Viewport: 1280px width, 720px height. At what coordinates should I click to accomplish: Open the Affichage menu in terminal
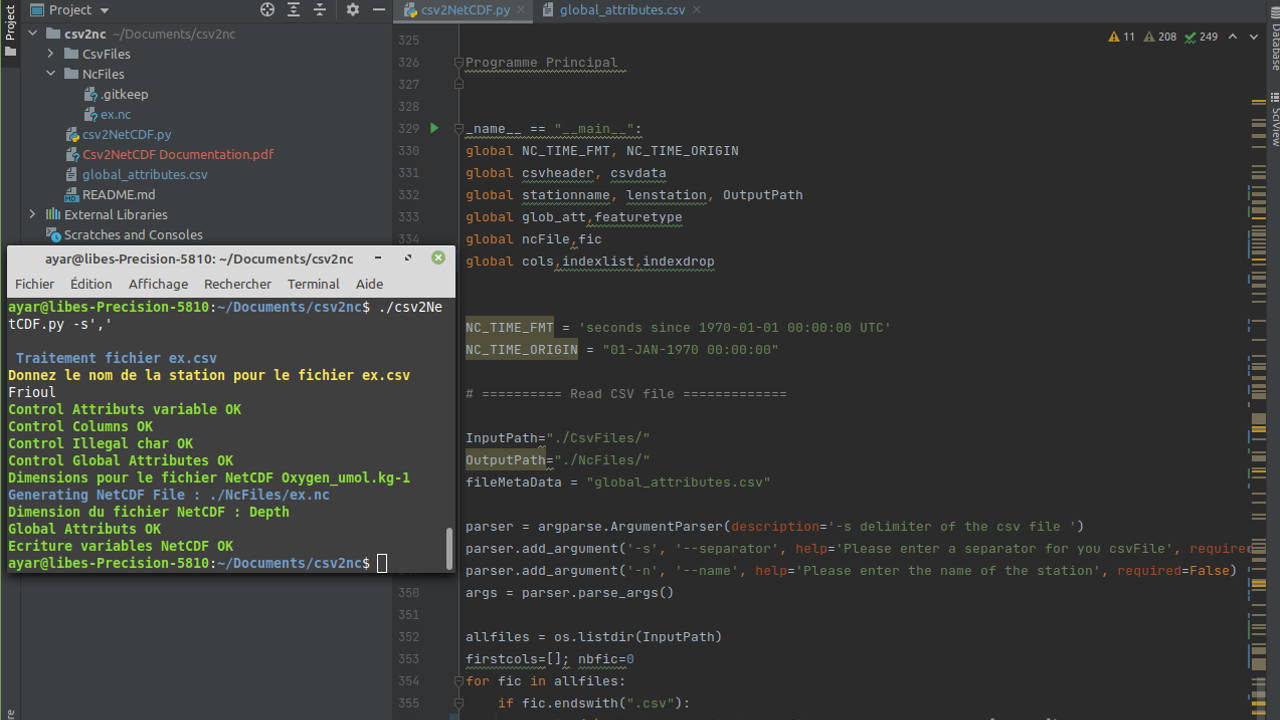(158, 284)
